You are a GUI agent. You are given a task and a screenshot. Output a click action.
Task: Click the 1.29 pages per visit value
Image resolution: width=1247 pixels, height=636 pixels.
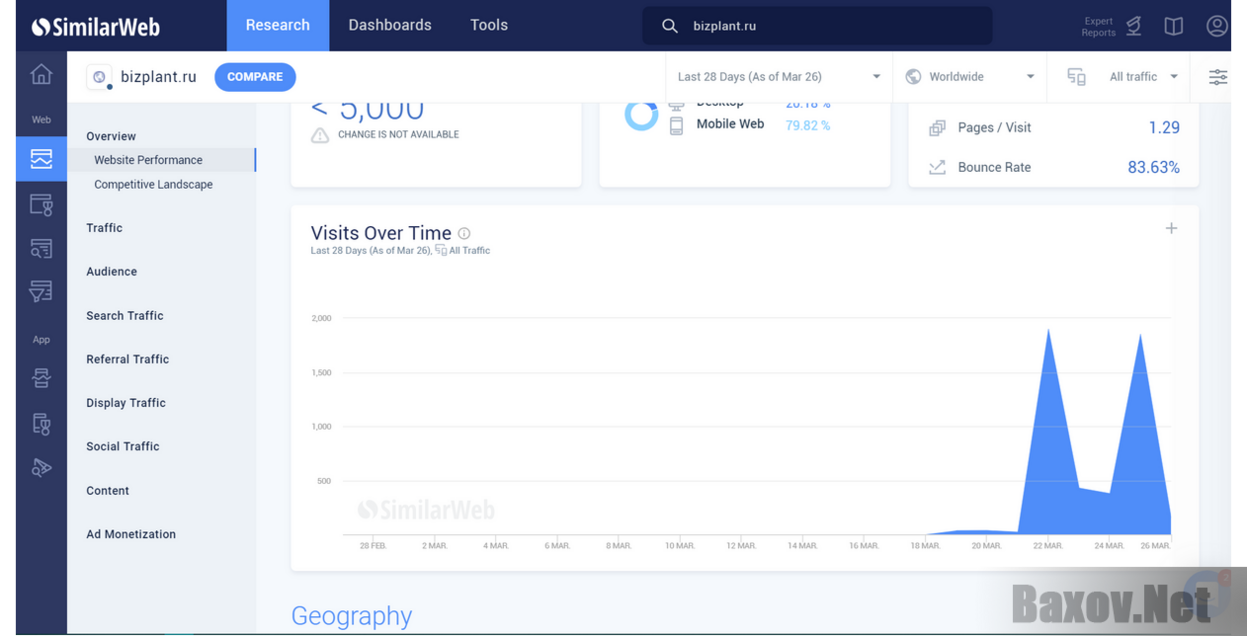pos(1164,127)
